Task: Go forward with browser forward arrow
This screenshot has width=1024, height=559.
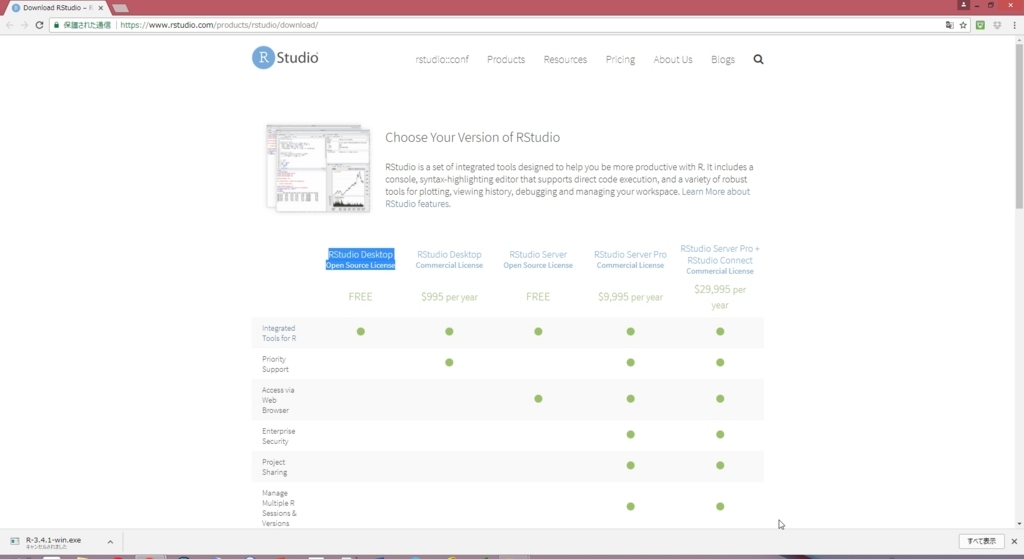Action: pos(24,25)
